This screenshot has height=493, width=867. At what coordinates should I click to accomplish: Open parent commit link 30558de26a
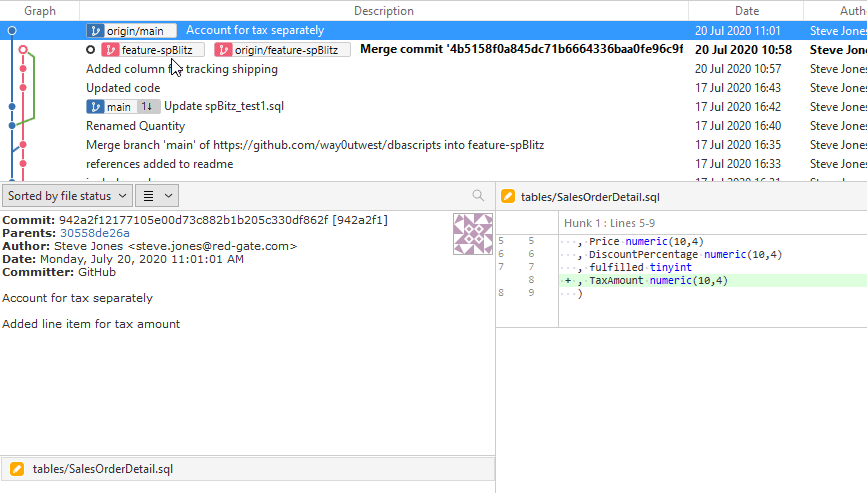click(94, 233)
